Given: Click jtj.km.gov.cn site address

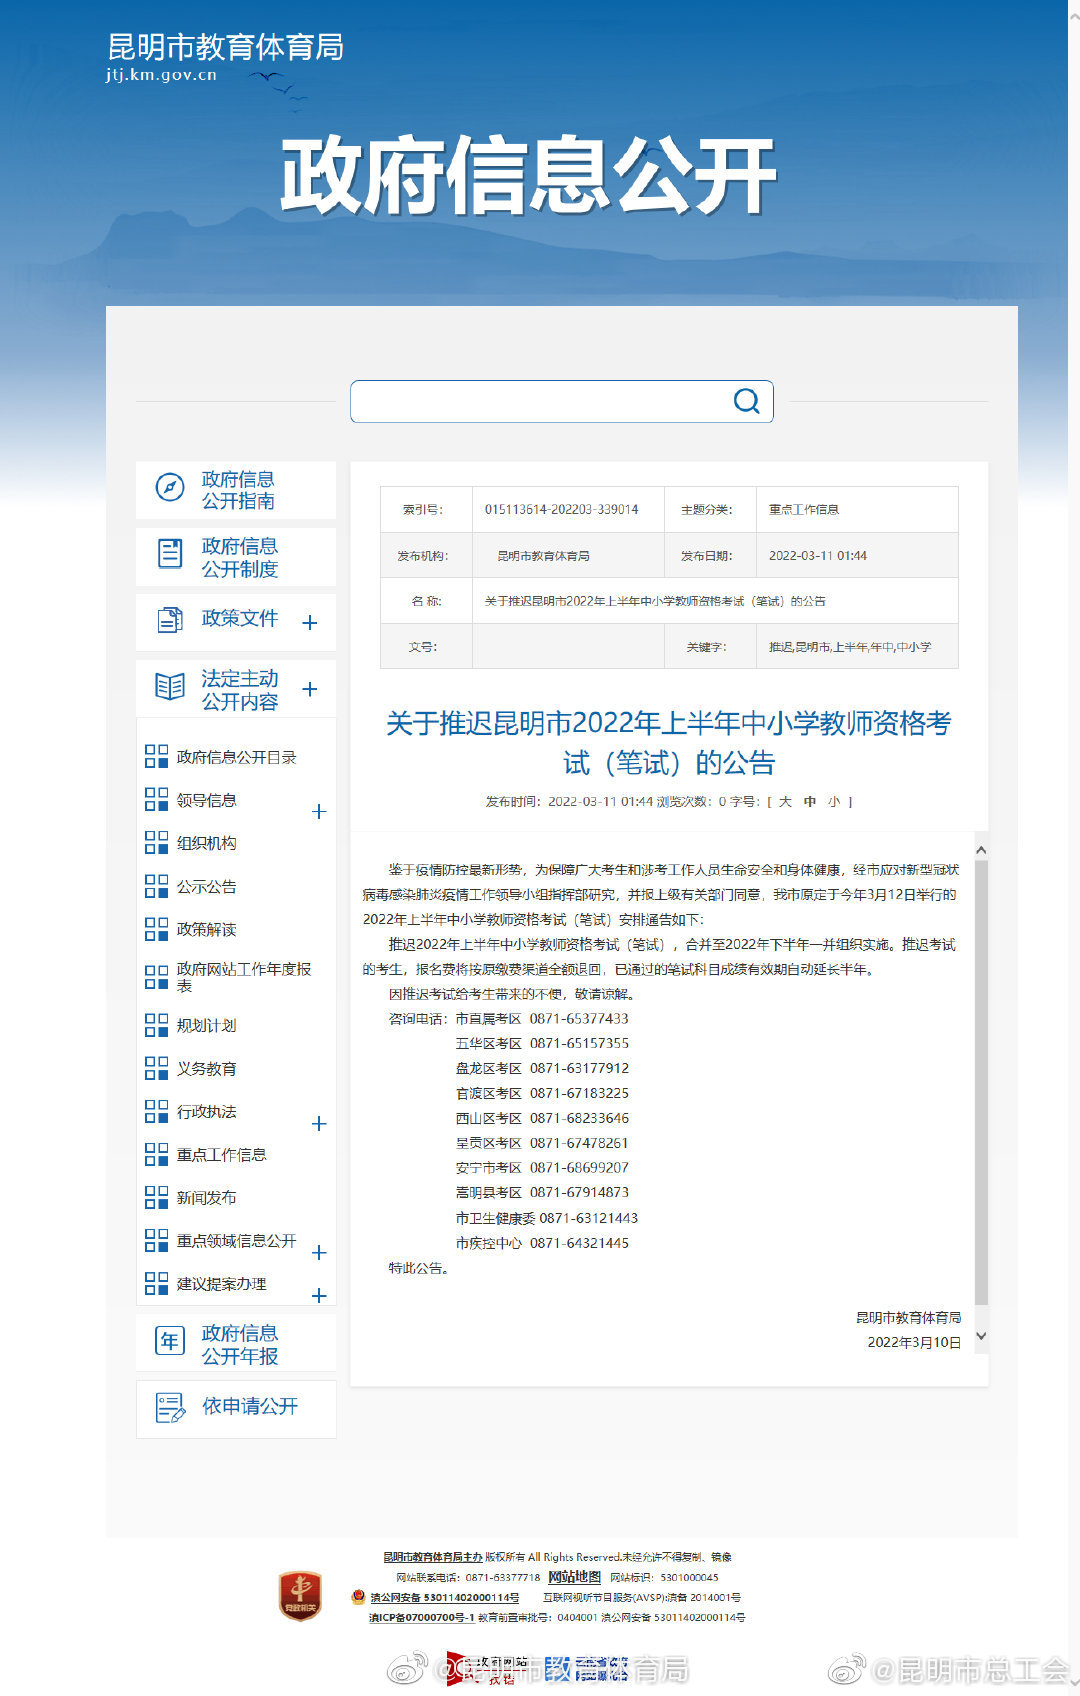Looking at the screenshot, I should (161, 75).
